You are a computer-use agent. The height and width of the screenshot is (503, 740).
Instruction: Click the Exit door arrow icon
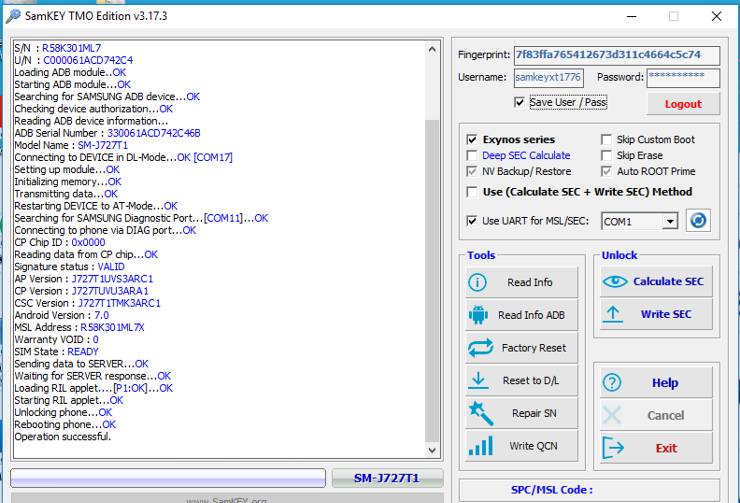click(613, 448)
